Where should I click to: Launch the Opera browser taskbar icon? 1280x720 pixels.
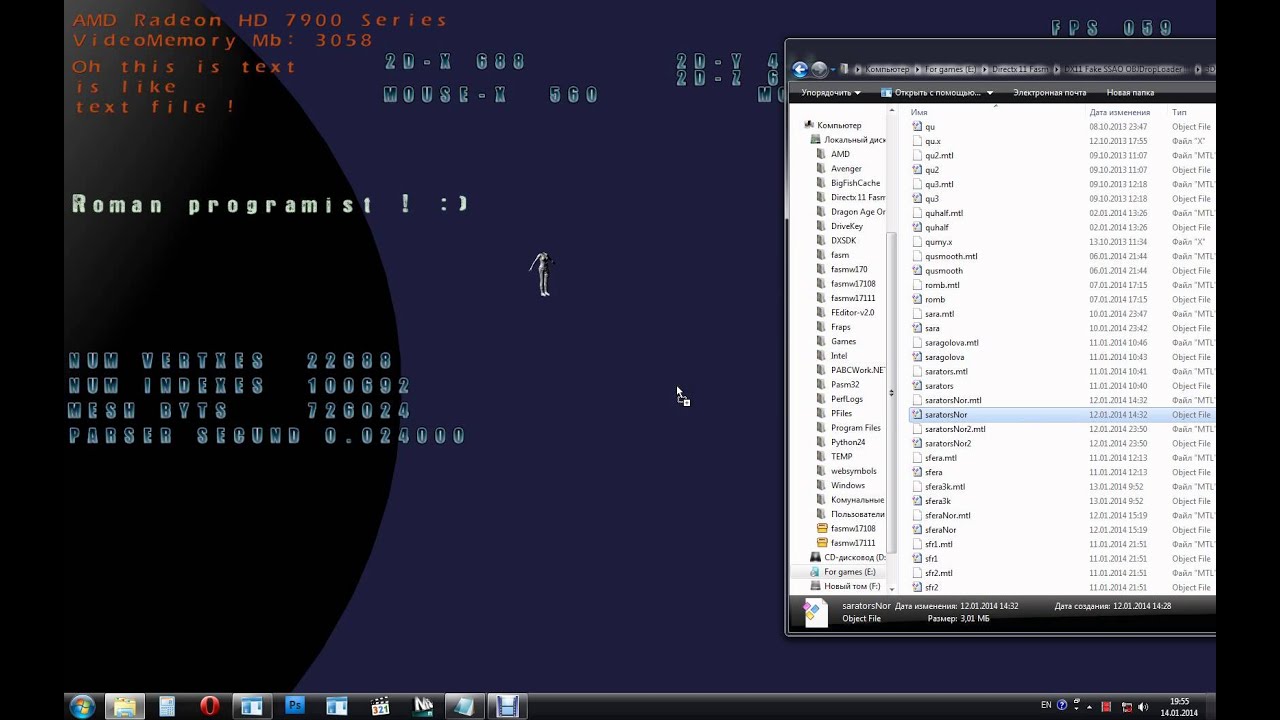[209, 707]
